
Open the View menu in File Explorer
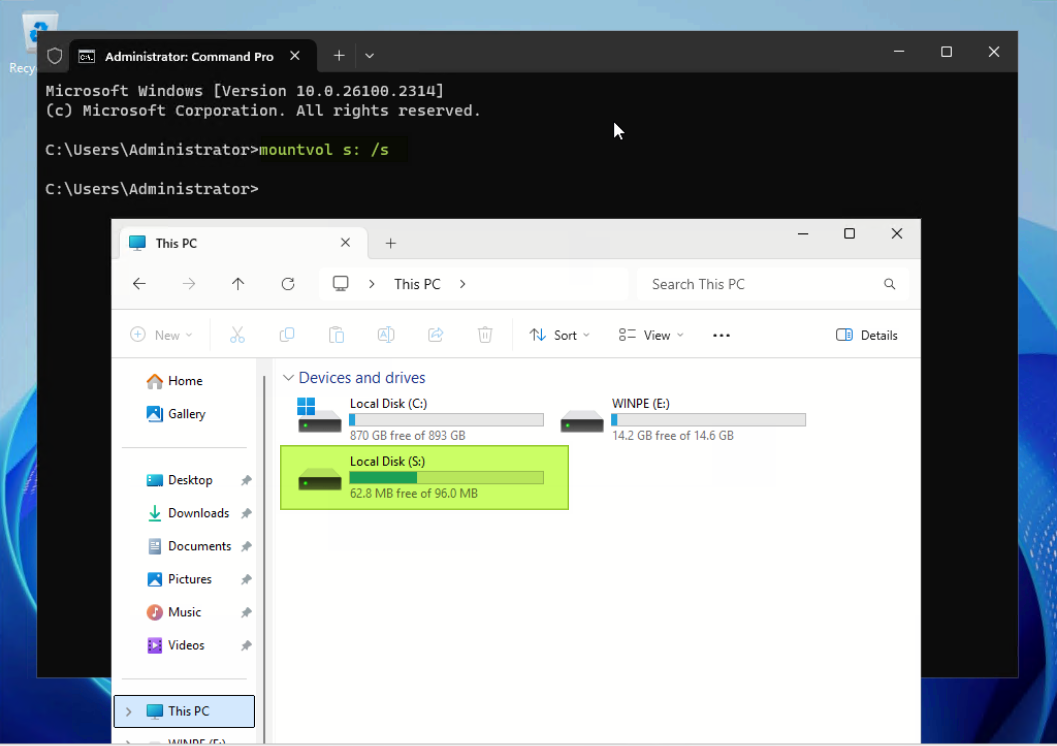point(649,334)
